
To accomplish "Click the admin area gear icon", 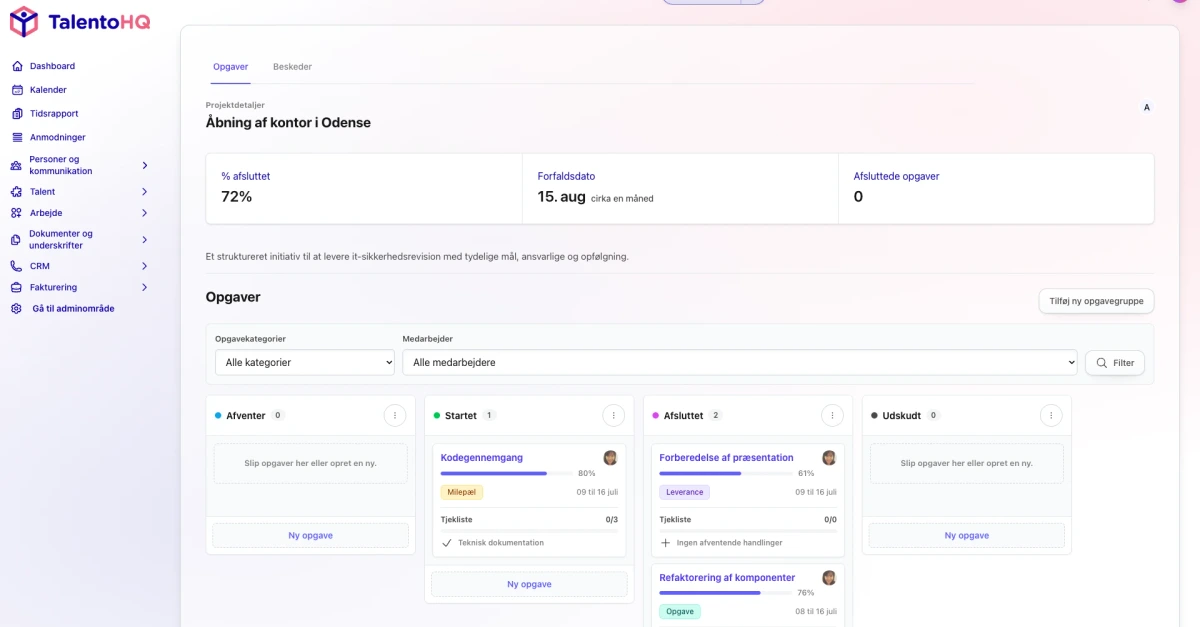I will pyautogui.click(x=16, y=309).
